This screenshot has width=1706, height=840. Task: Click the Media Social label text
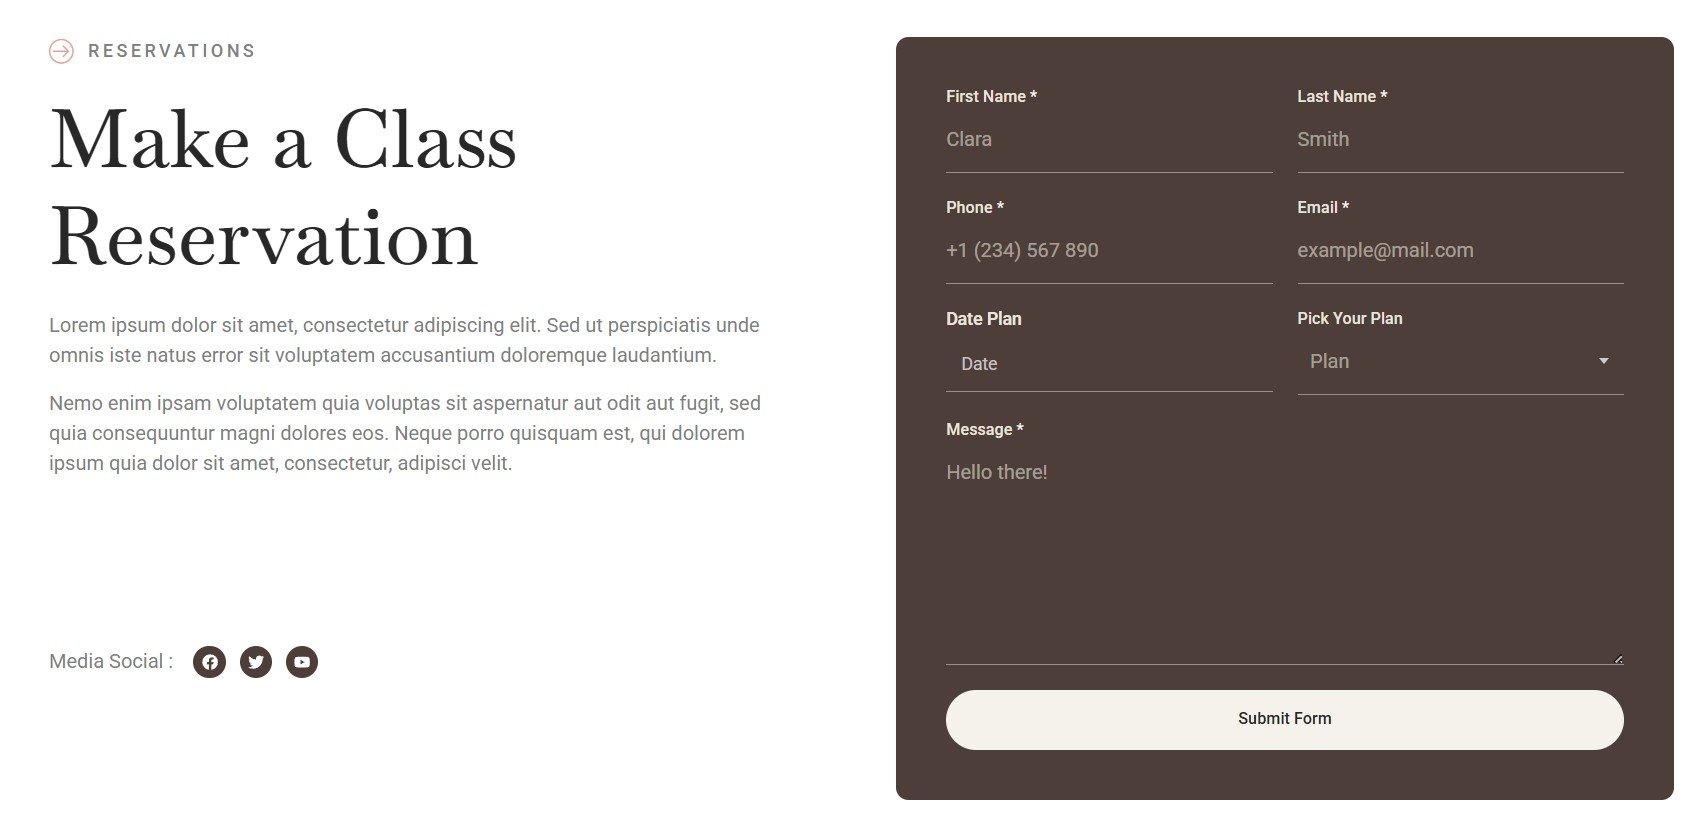(111, 661)
